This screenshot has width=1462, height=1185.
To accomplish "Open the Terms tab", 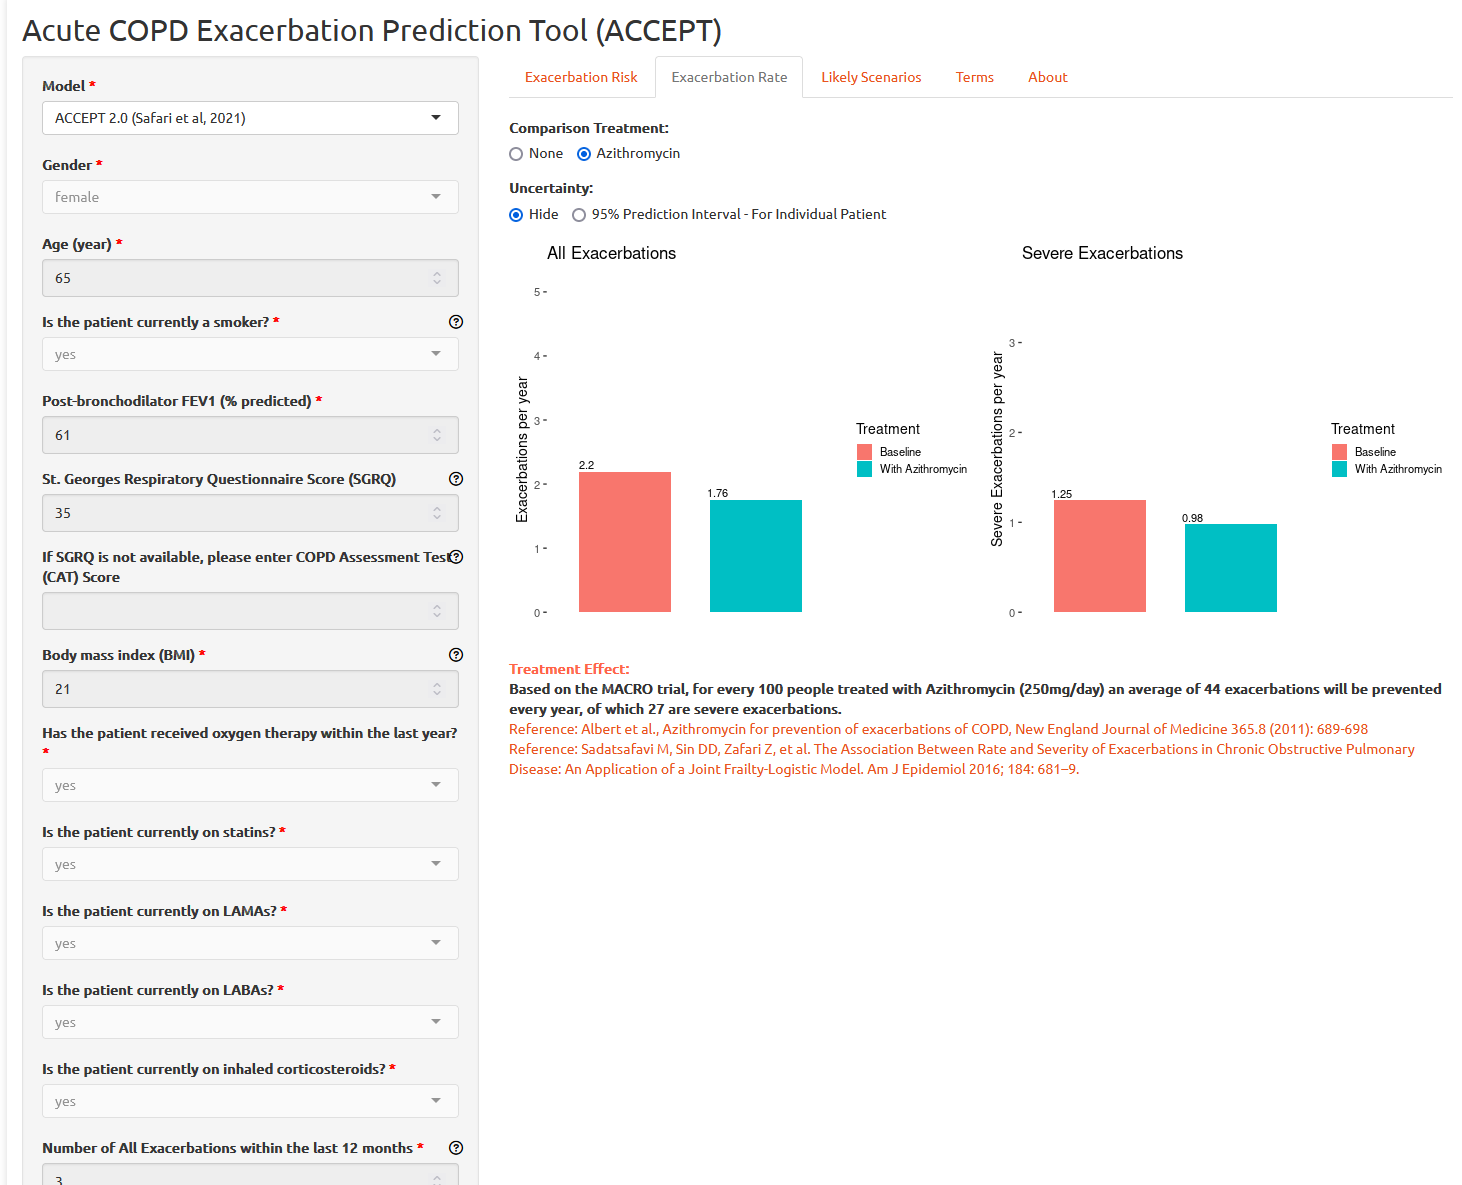I will click(974, 77).
